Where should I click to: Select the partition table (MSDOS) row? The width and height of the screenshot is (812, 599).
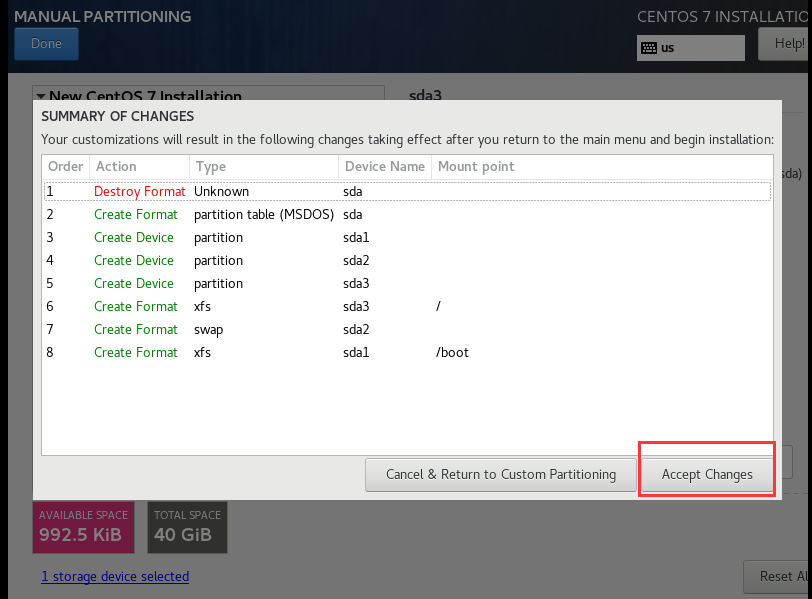[408, 214]
